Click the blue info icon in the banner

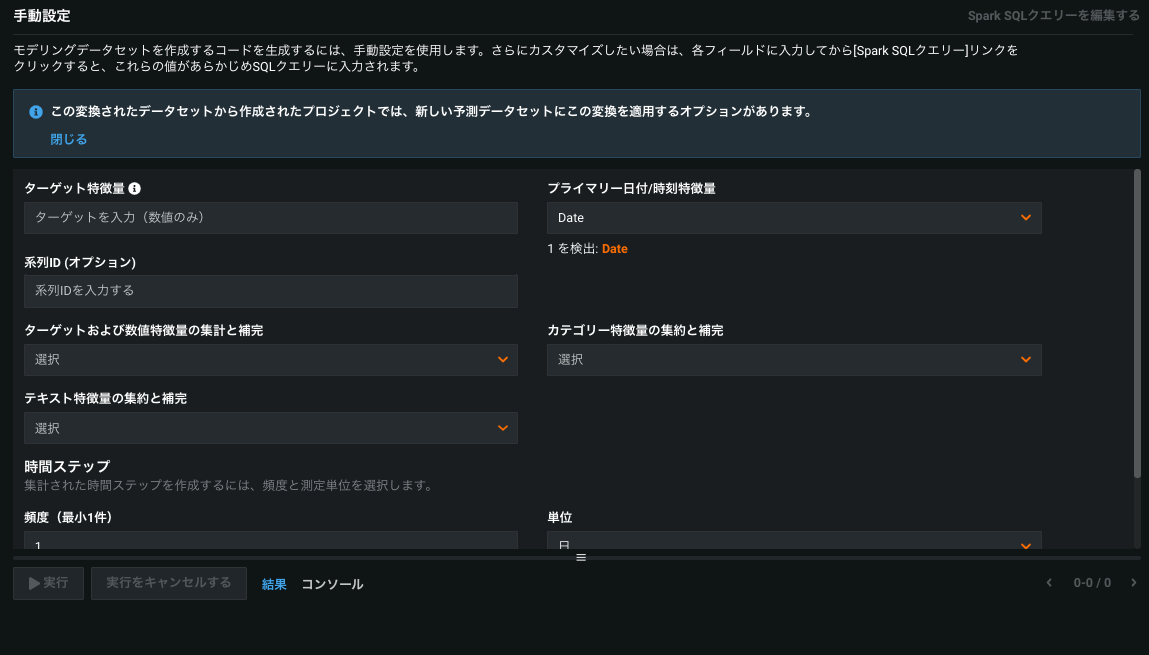[x=36, y=112]
